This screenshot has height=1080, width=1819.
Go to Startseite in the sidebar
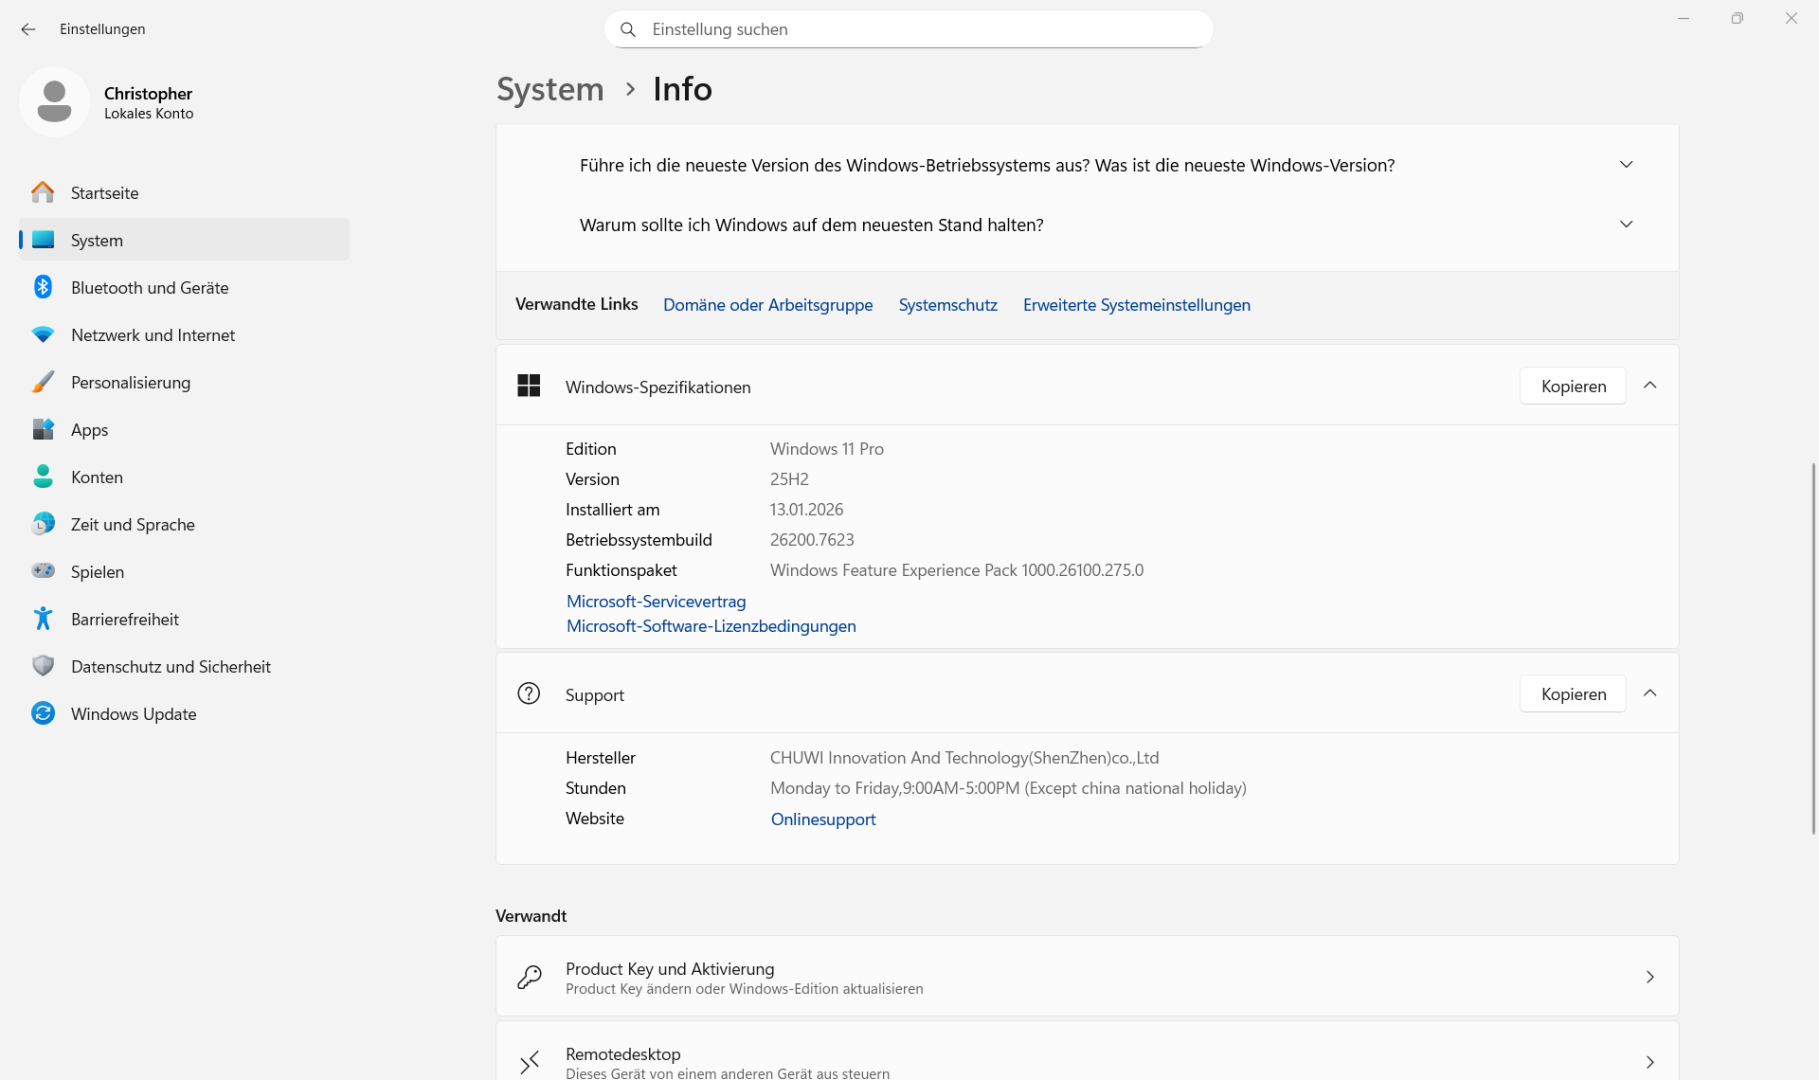[x=104, y=193]
